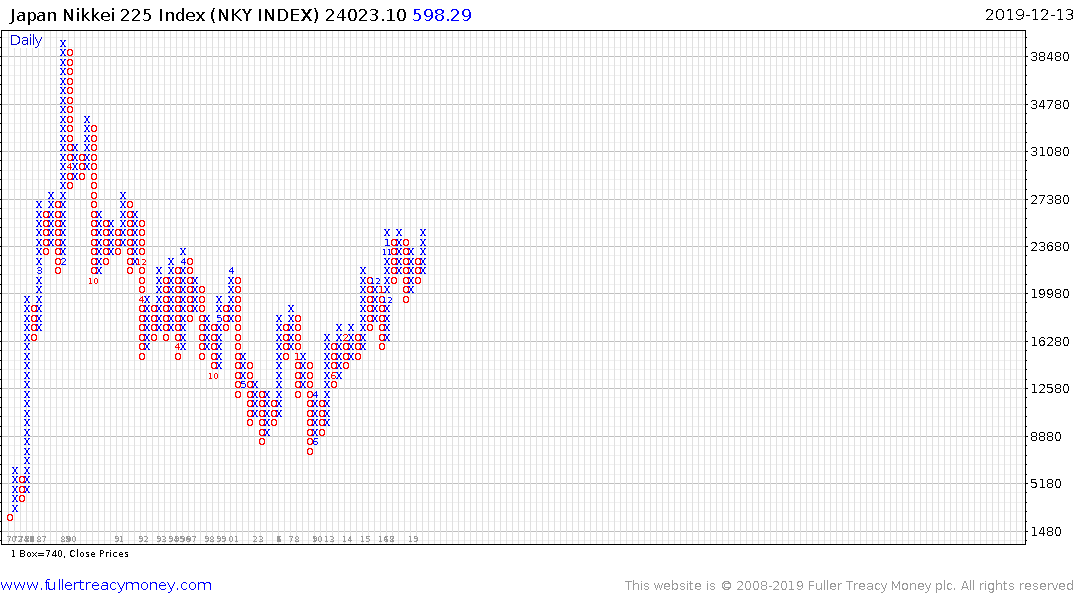Click the 12580 price axis label
The image size is (1075, 600).
point(1050,389)
